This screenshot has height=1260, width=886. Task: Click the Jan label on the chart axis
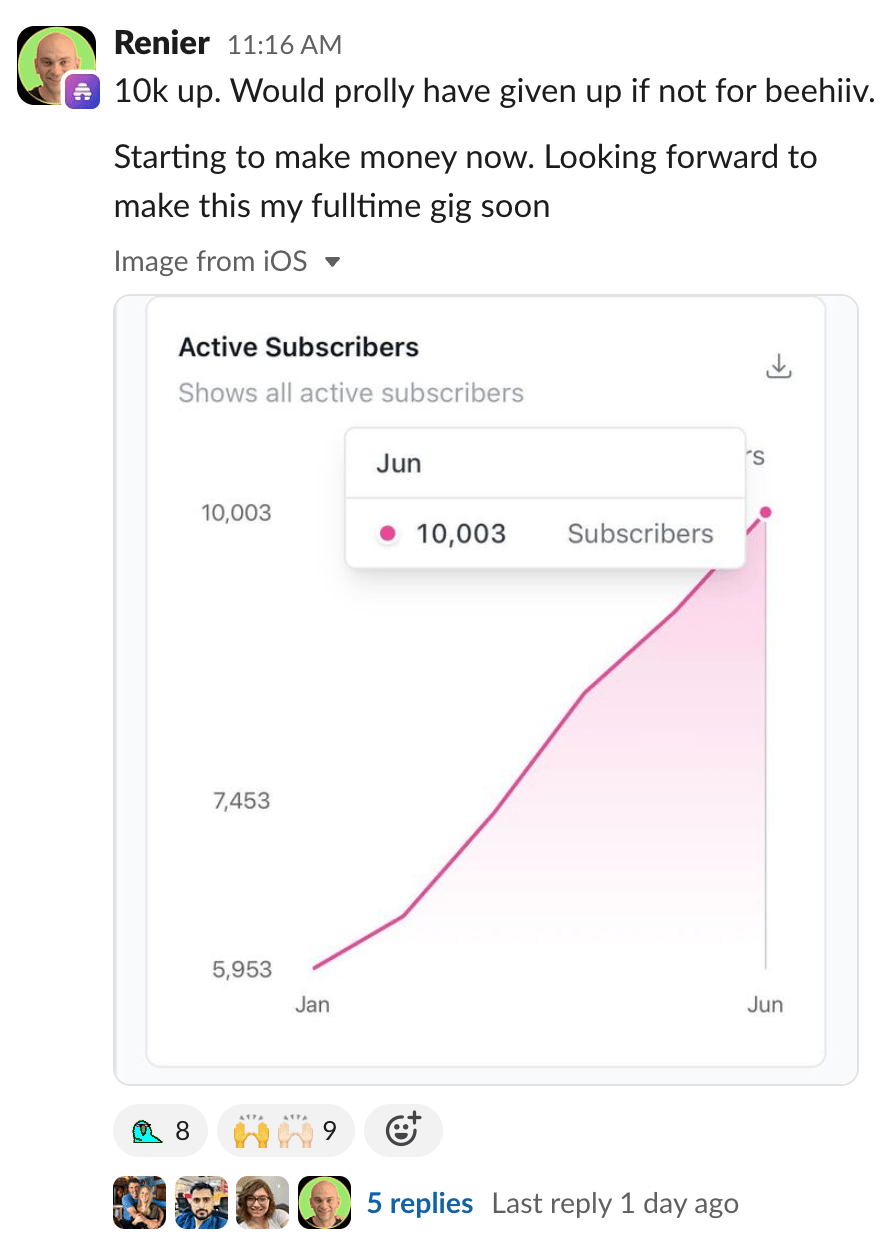[312, 1004]
